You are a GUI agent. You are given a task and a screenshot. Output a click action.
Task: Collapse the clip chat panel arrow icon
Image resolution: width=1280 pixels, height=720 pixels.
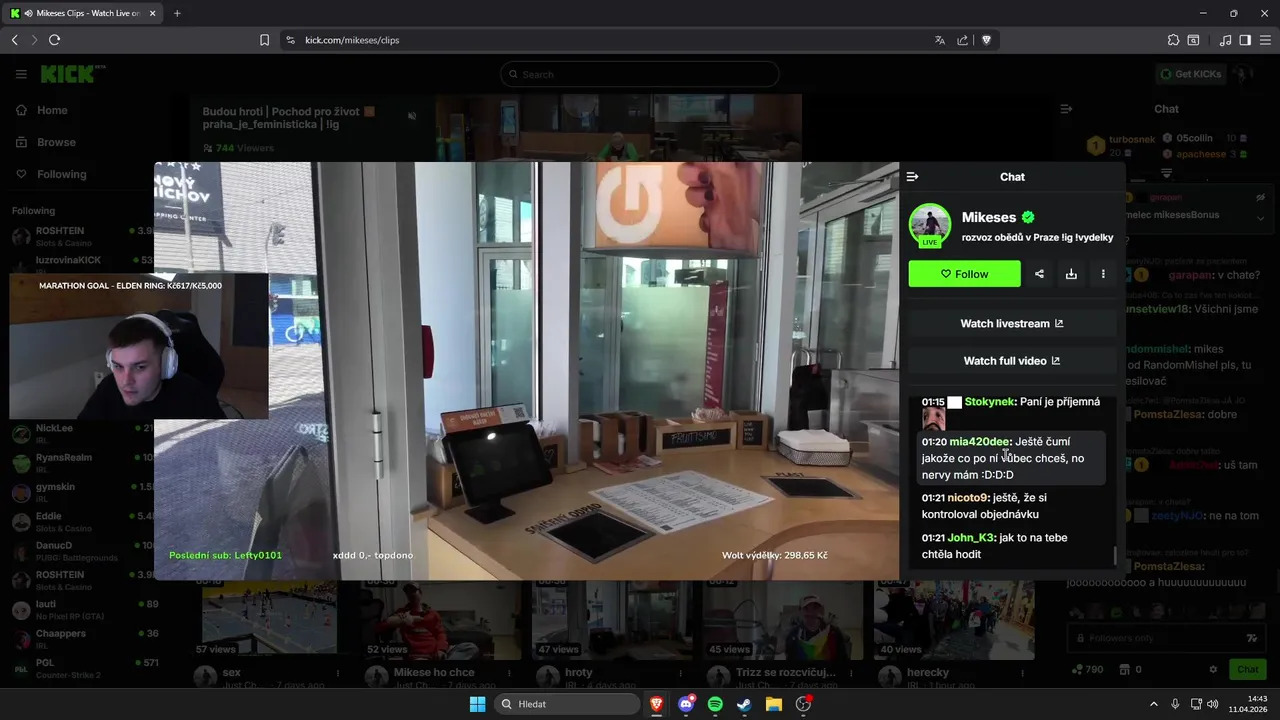click(912, 177)
